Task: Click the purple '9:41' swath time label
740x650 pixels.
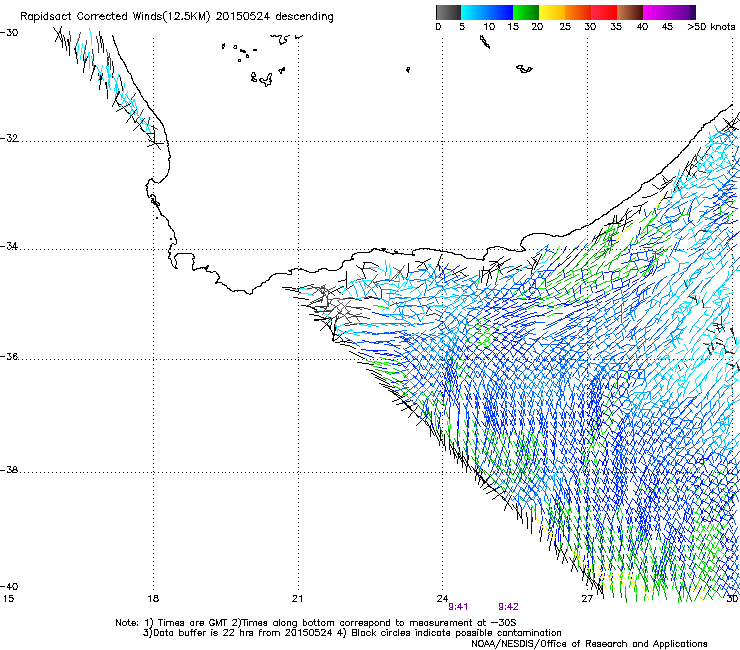Action: (x=458, y=607)
